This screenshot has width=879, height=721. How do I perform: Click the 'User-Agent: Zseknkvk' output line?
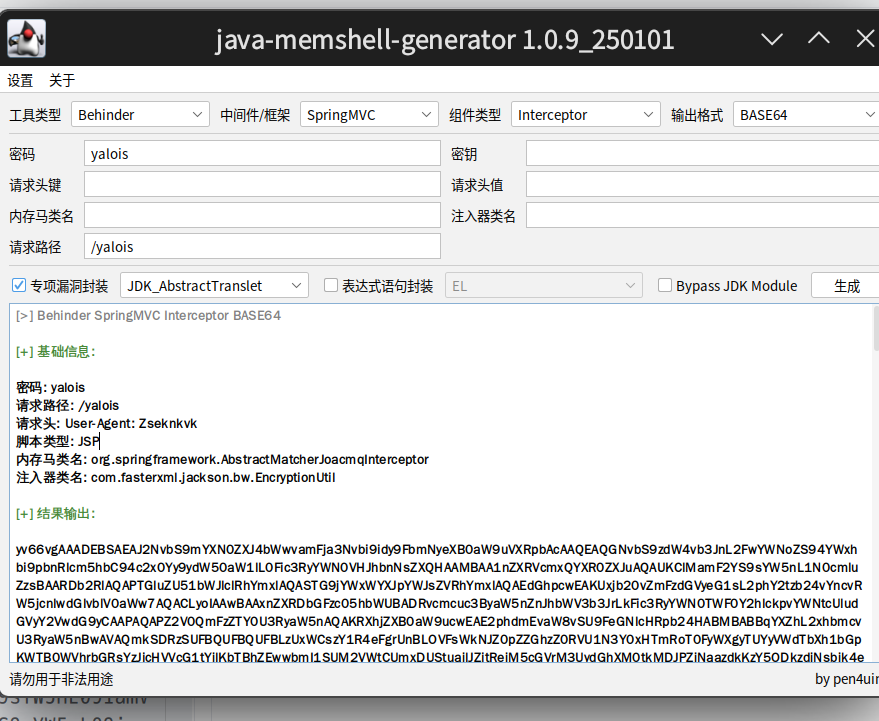point(107,423)
